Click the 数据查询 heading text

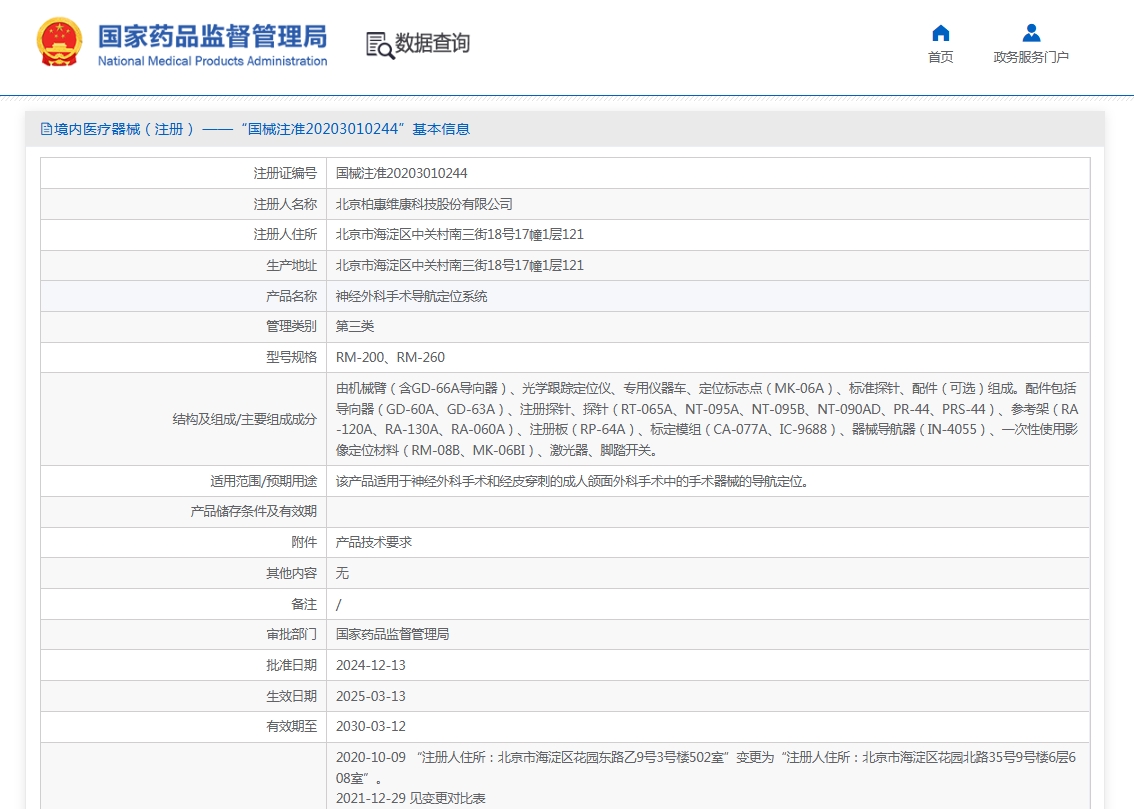(432, 43)
